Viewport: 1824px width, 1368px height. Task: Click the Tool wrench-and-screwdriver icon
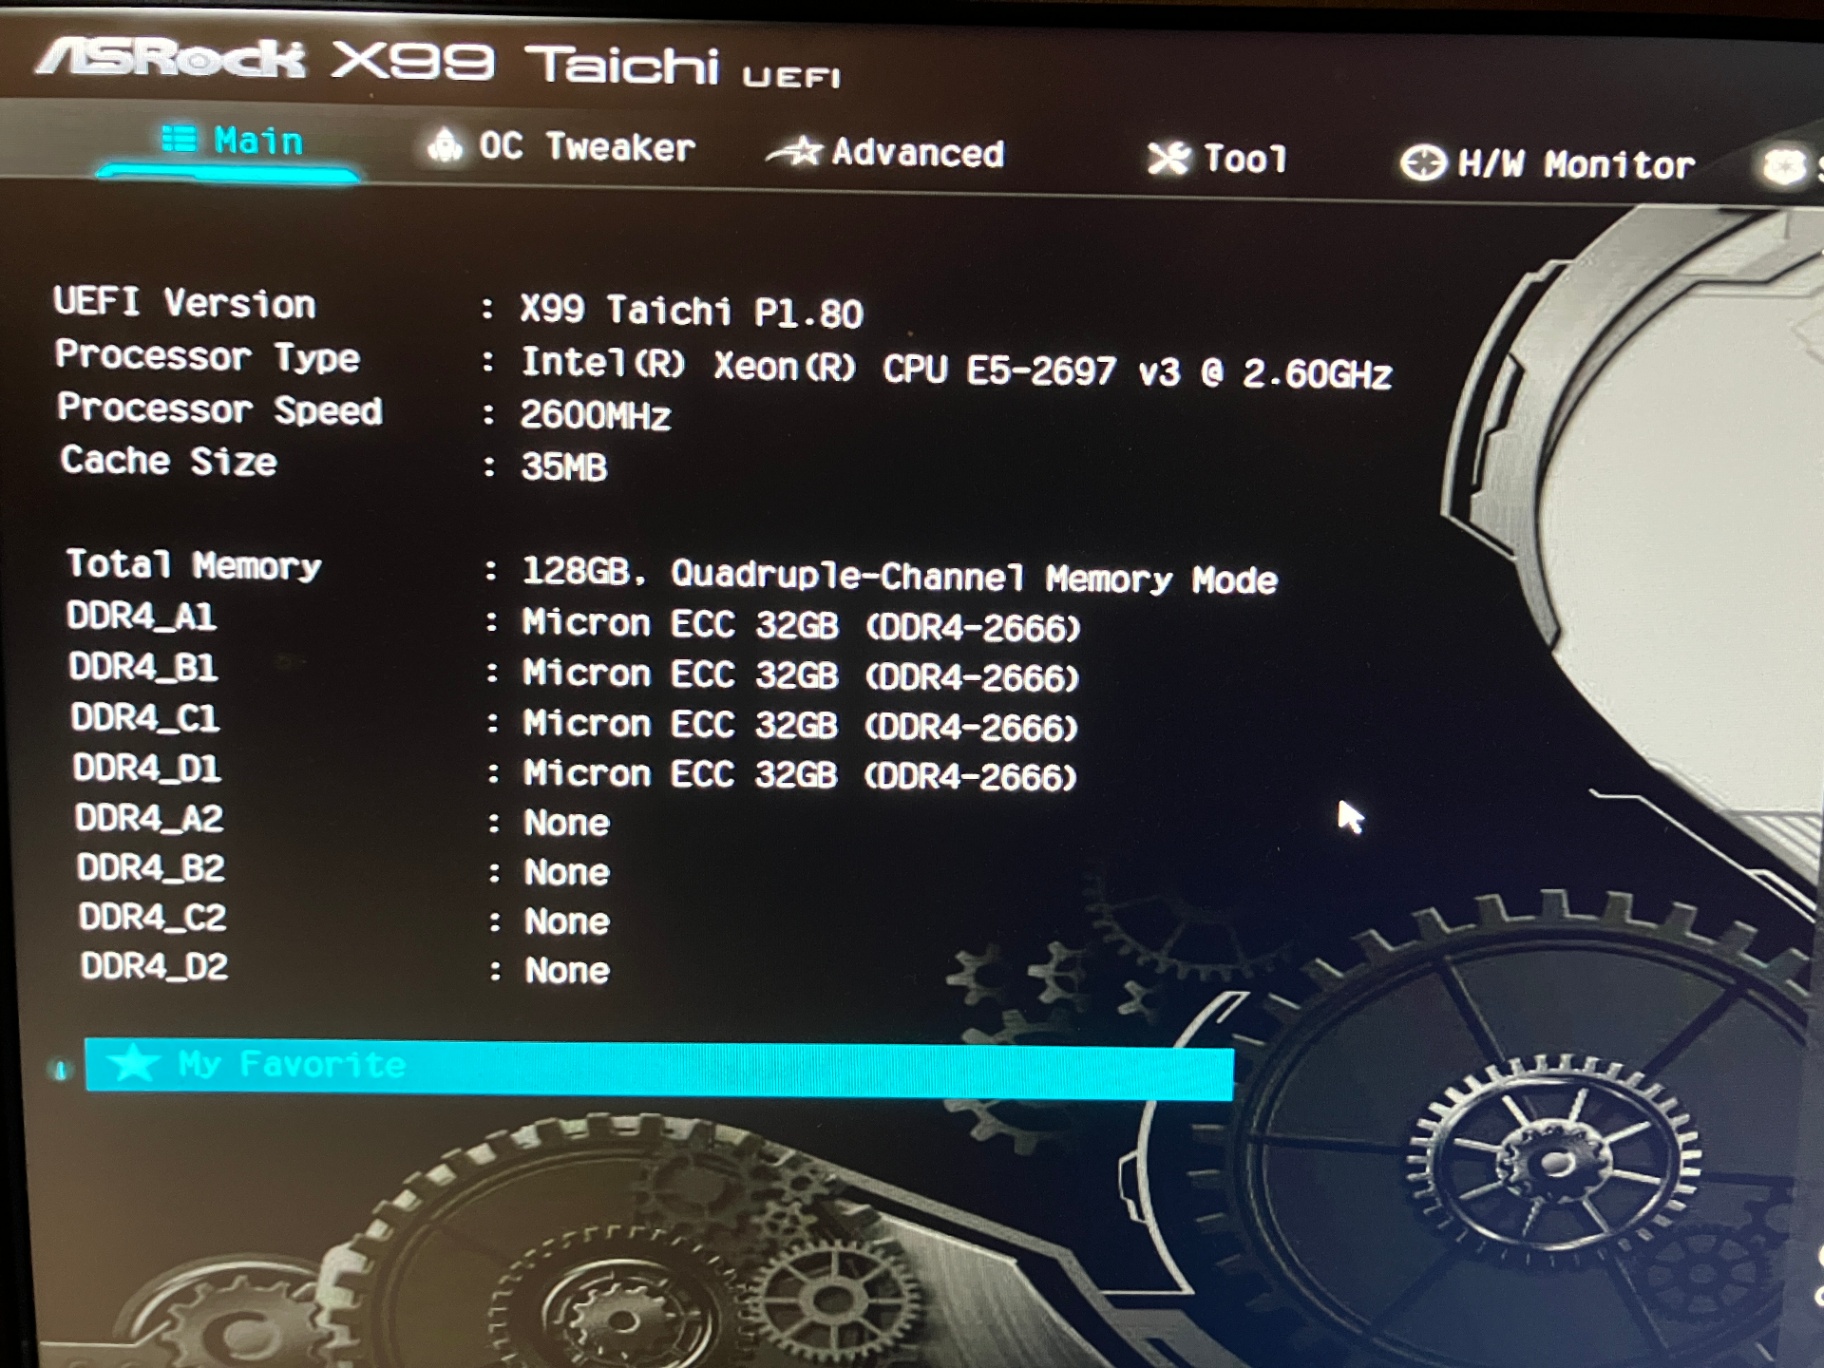1168,158
